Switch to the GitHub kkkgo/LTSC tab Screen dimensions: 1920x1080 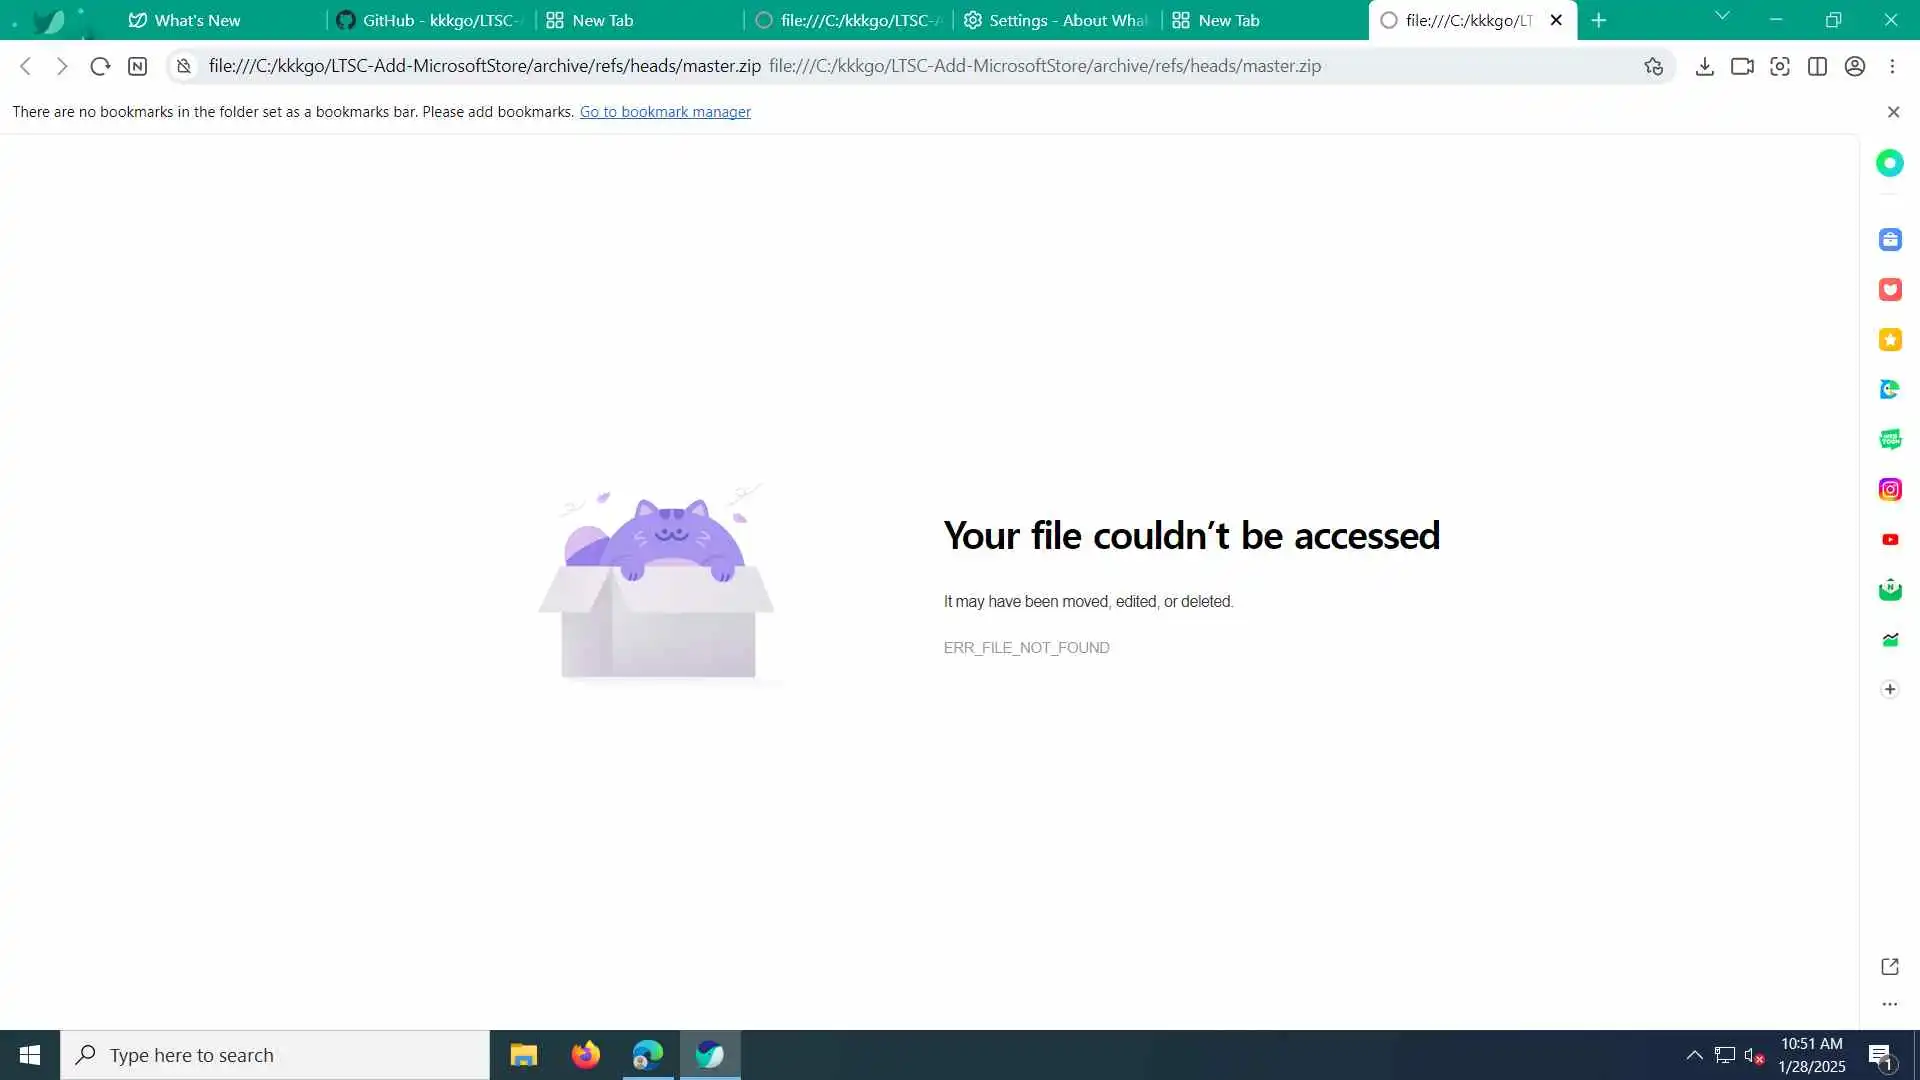(430, 20)
